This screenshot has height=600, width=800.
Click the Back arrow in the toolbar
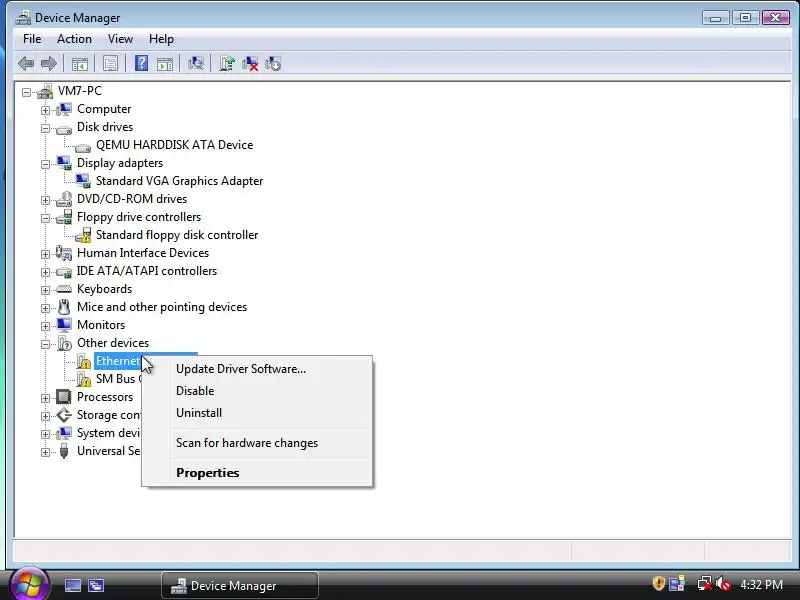pyautogui.click(x=26, y=64)
